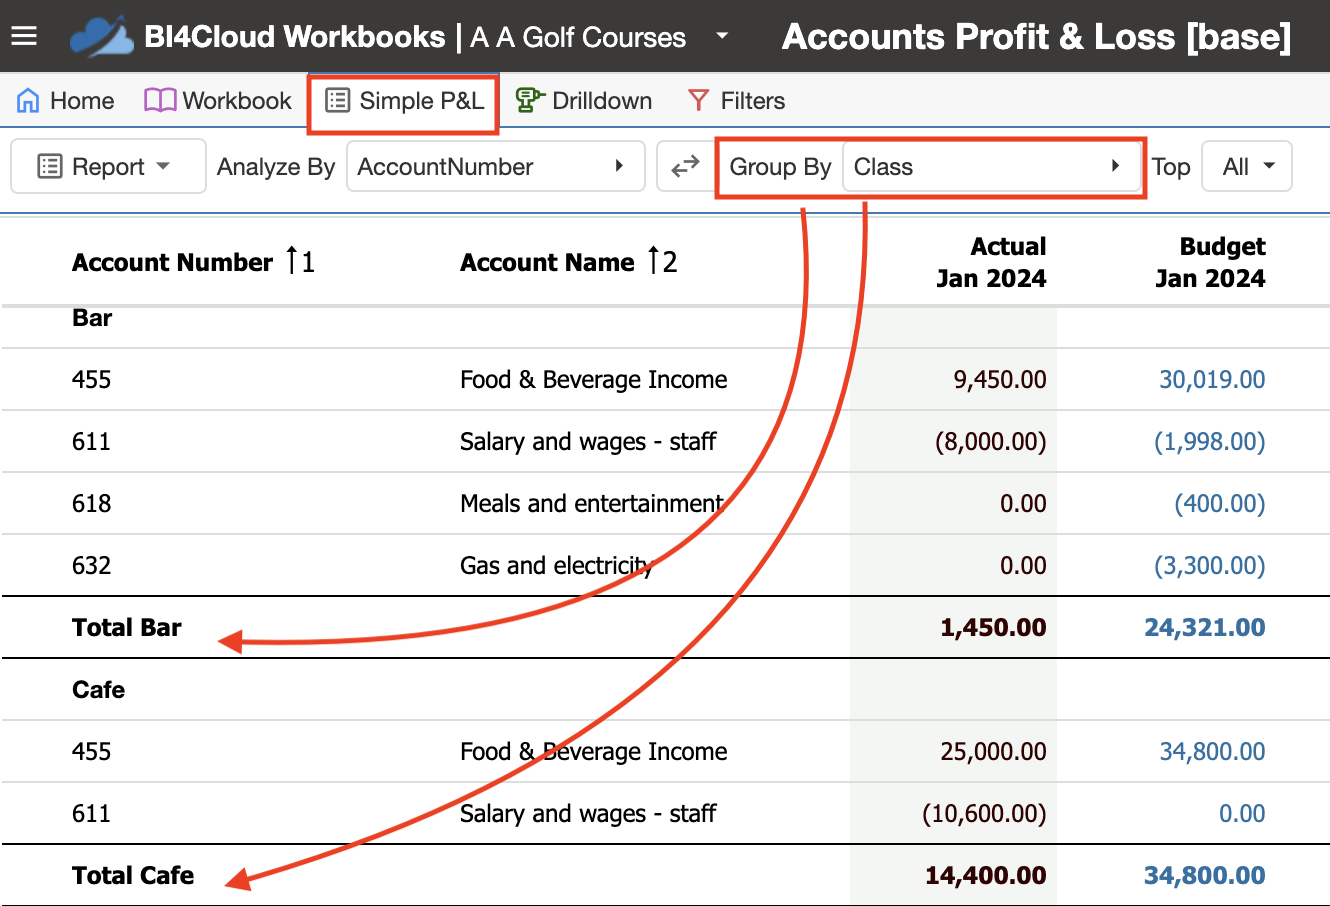This screenshot has width=1330, height=906.
Task: Click the BI4Cloud cloud logo
Action: (101, 37)
